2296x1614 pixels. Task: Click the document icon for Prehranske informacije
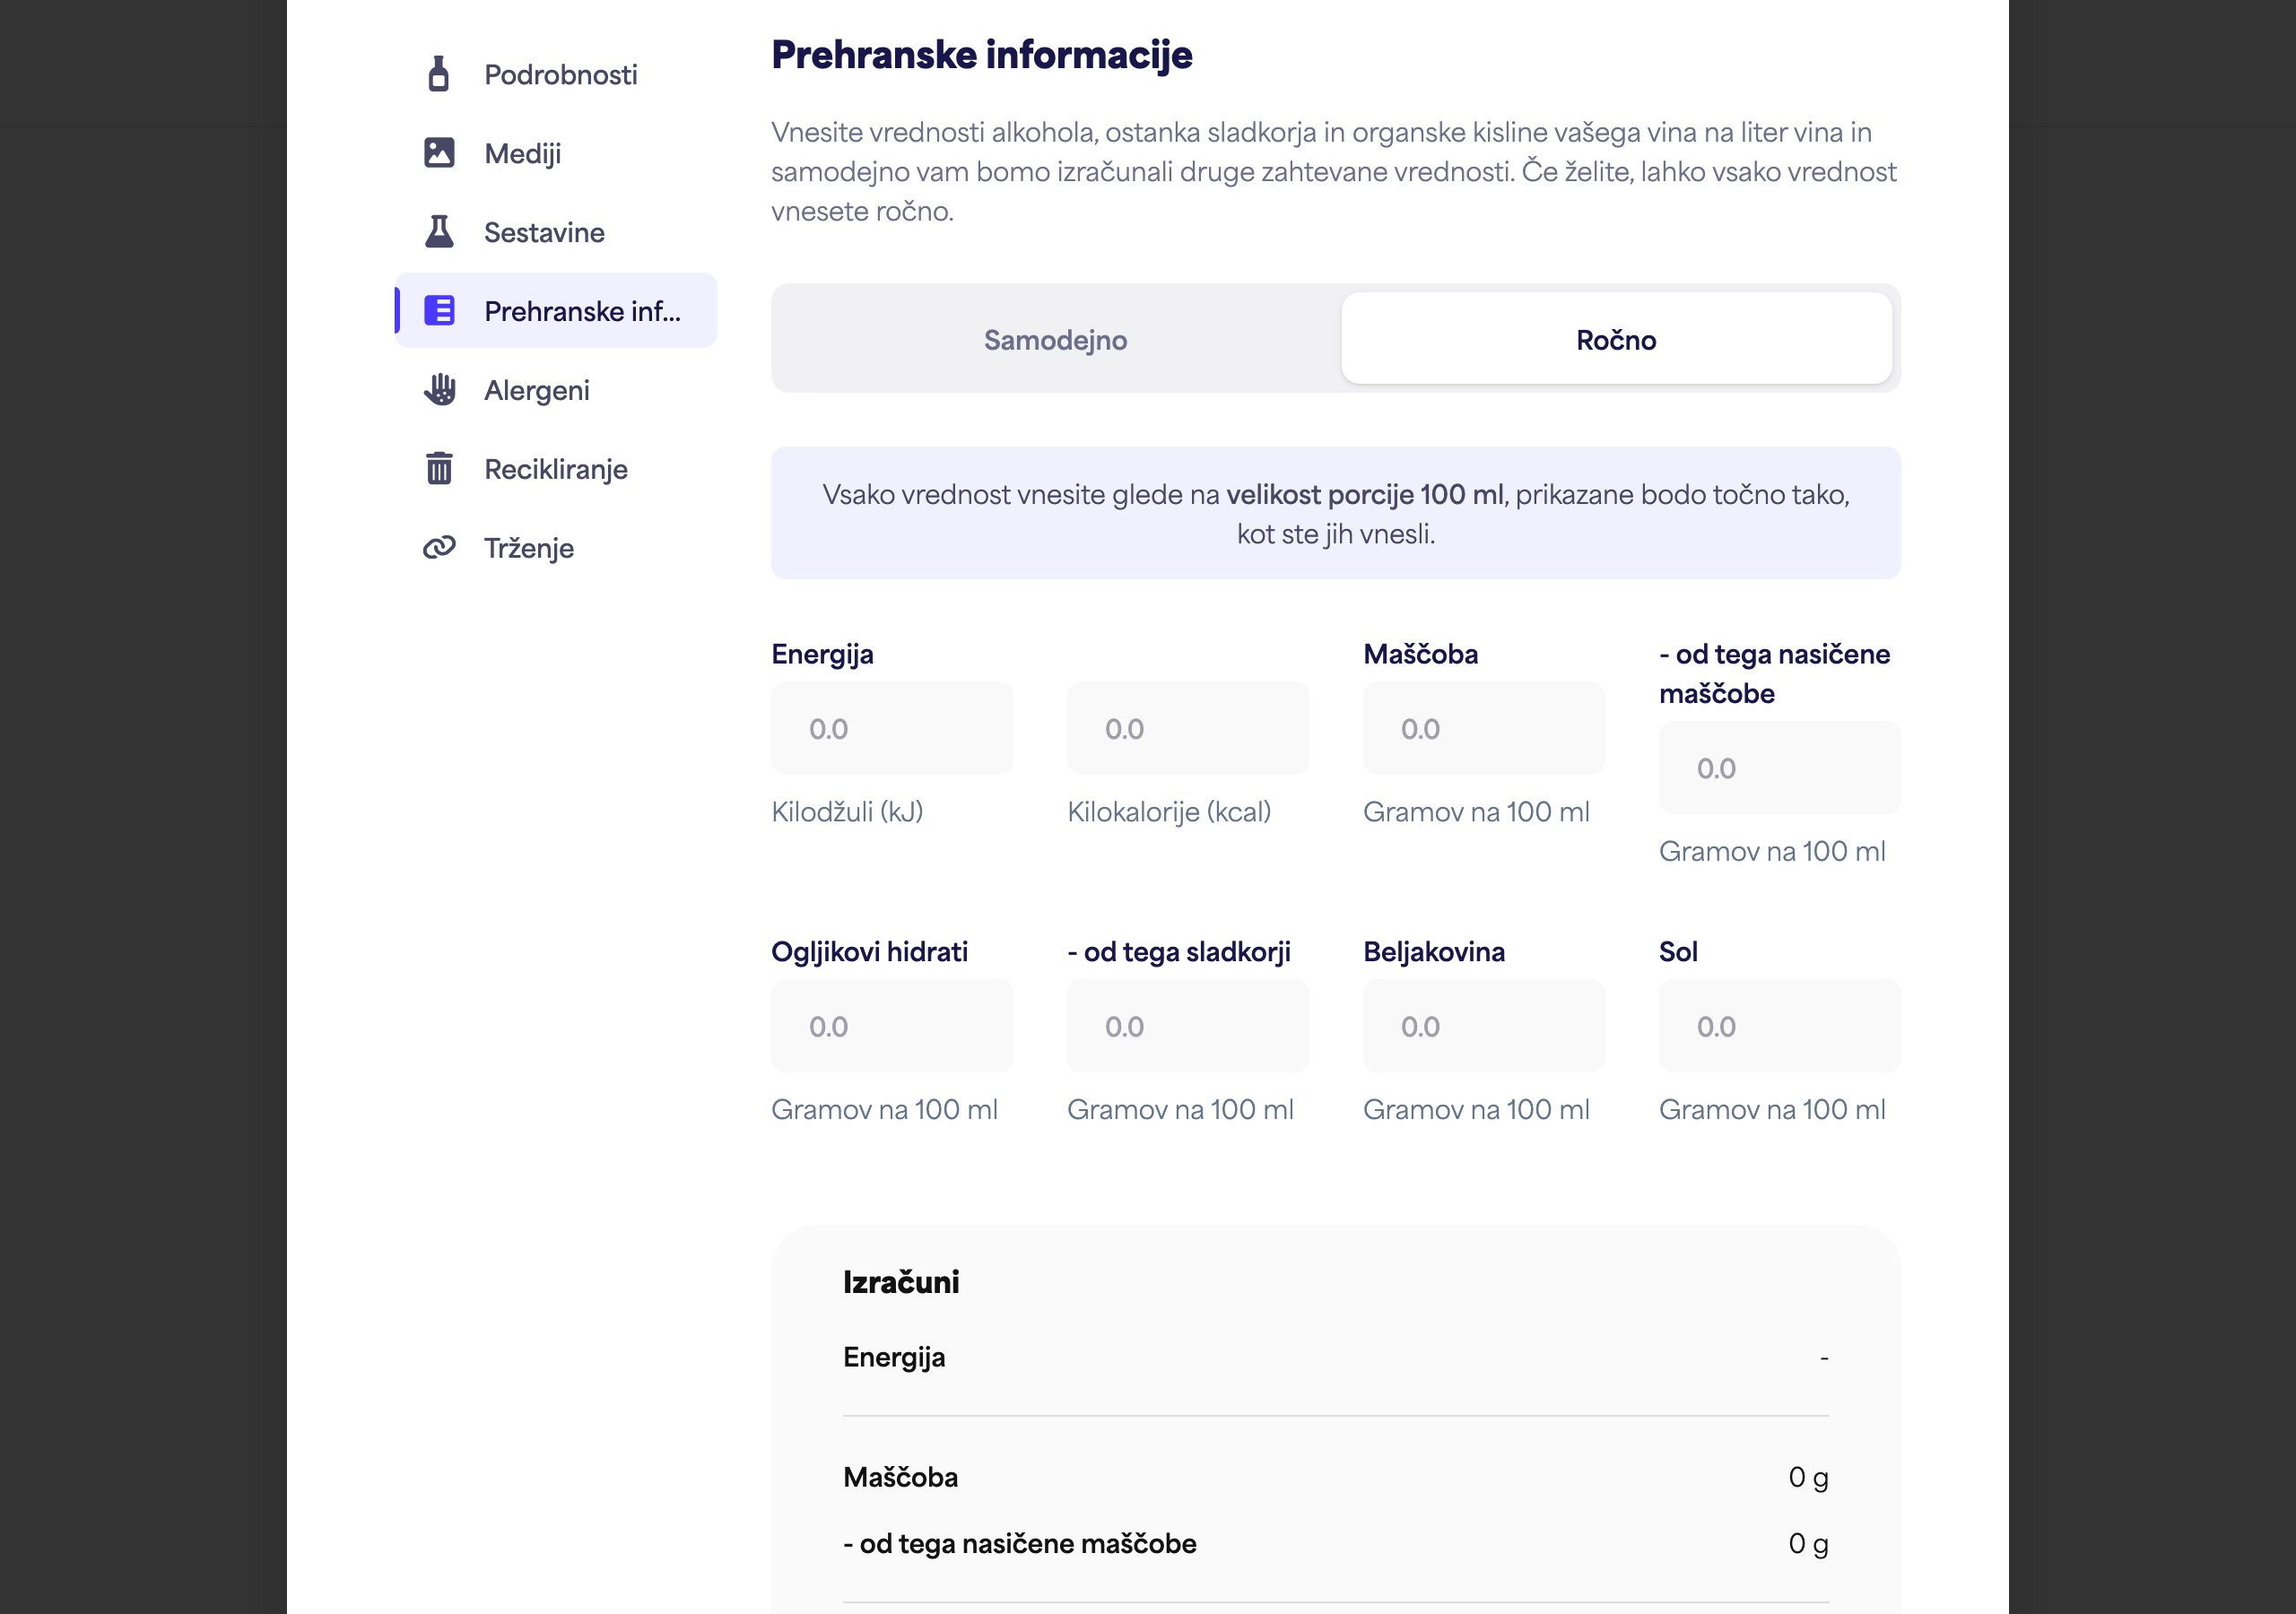tap(438, 311)
